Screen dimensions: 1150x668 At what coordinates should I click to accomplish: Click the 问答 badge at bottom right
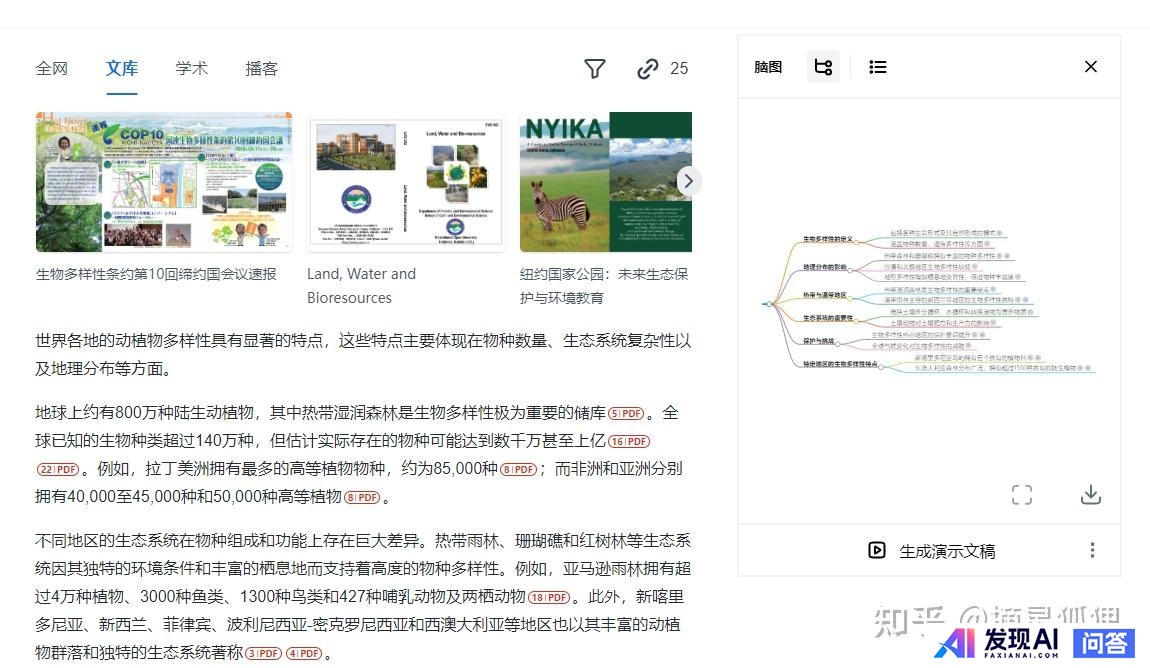tap(1103, 642)
